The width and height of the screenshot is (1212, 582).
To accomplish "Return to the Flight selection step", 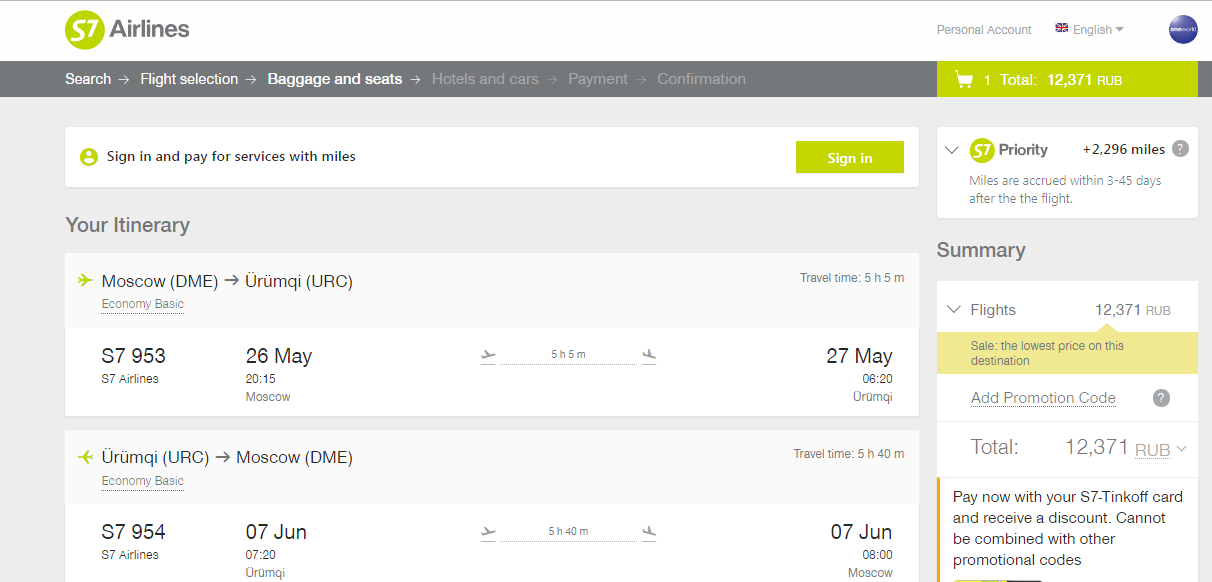I will 189,79.
